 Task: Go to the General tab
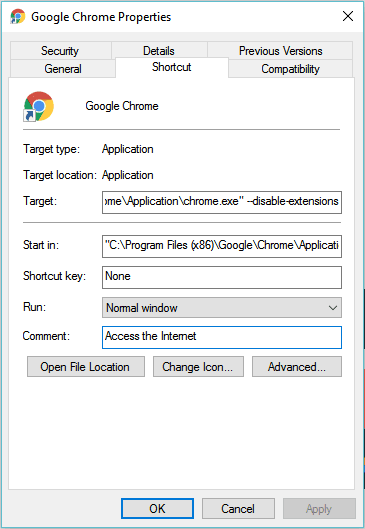pos(63,69)
